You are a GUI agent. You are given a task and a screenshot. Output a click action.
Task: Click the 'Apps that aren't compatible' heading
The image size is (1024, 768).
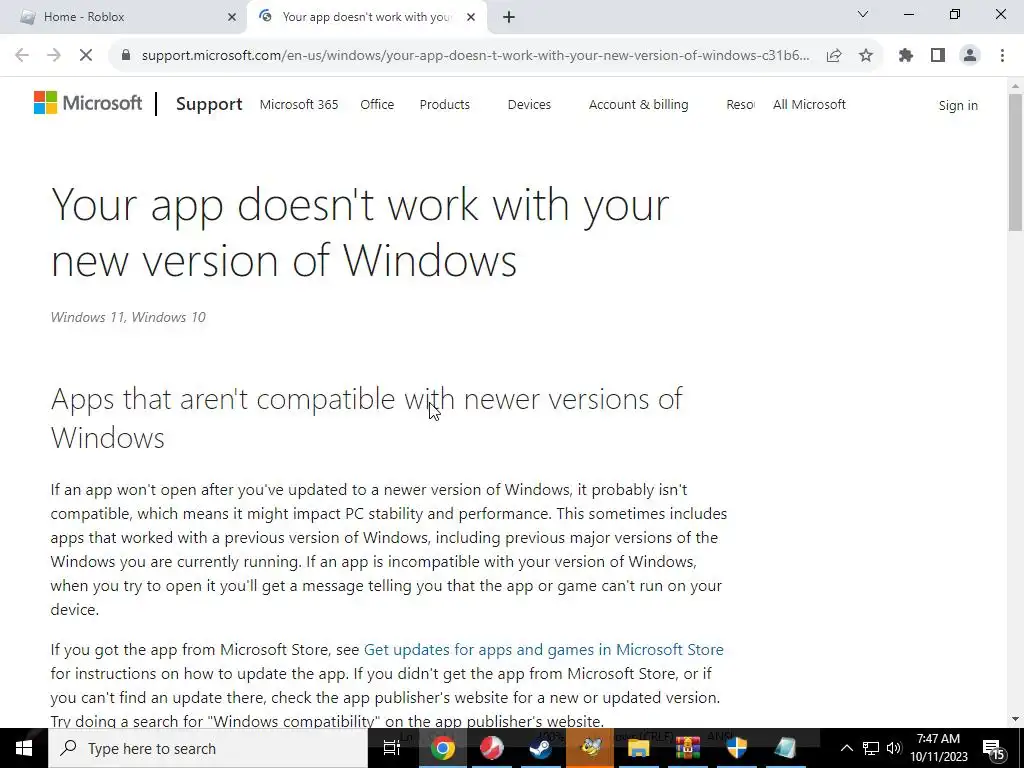click(366, 418)
